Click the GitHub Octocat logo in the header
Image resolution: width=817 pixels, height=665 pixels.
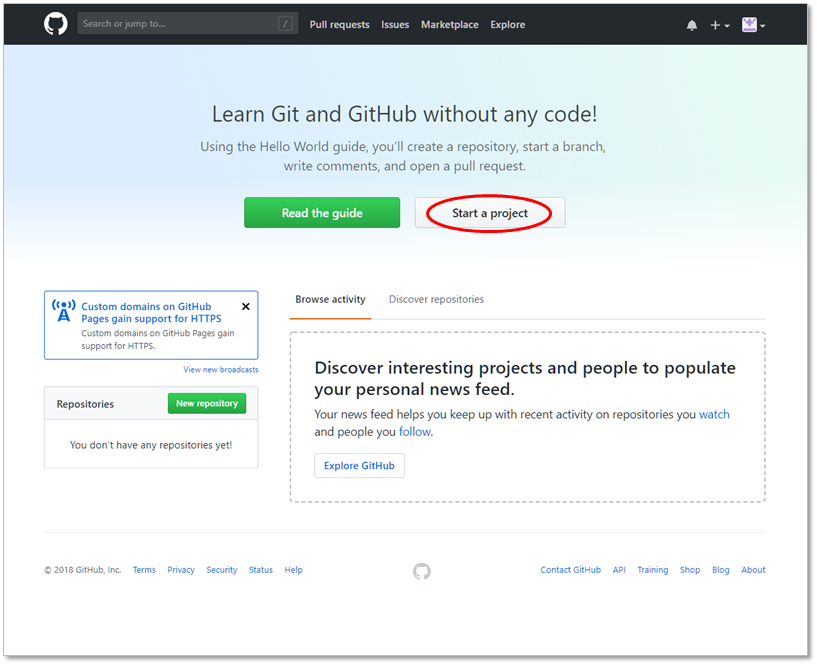55,23
